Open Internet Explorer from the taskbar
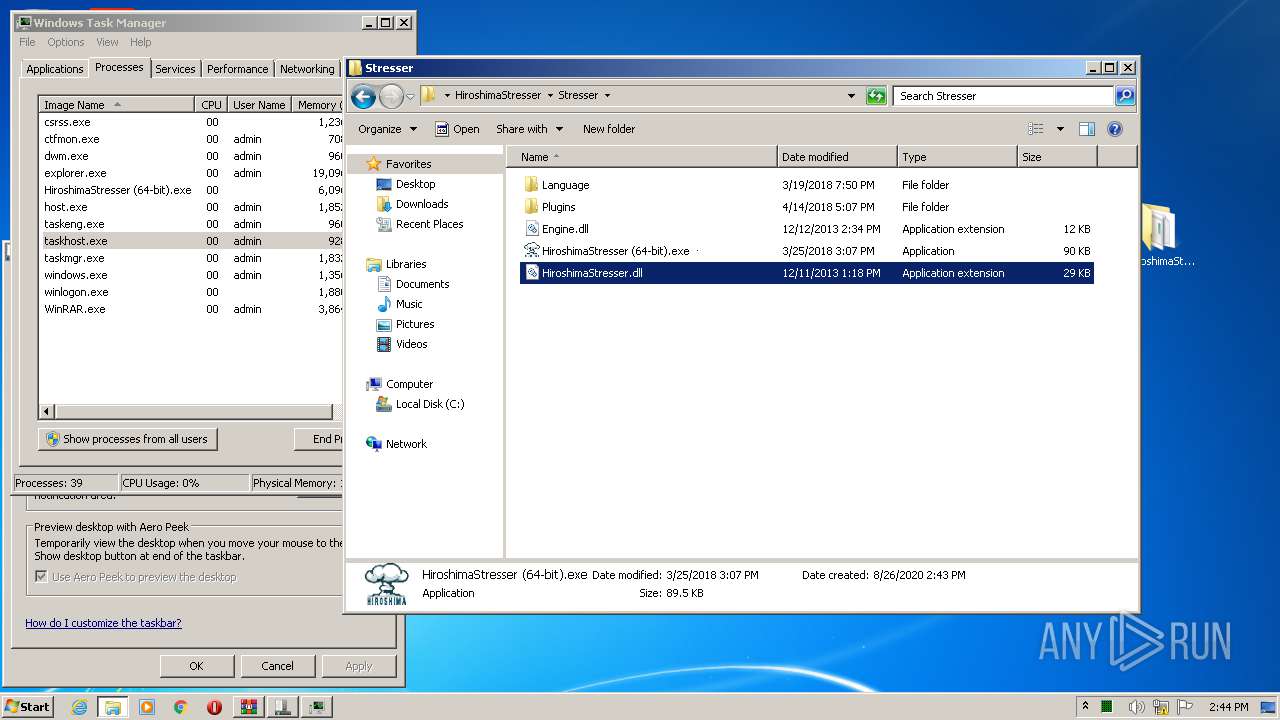Image resolution: width=1280 pixels, height=720 pixels. coord(80,706)
